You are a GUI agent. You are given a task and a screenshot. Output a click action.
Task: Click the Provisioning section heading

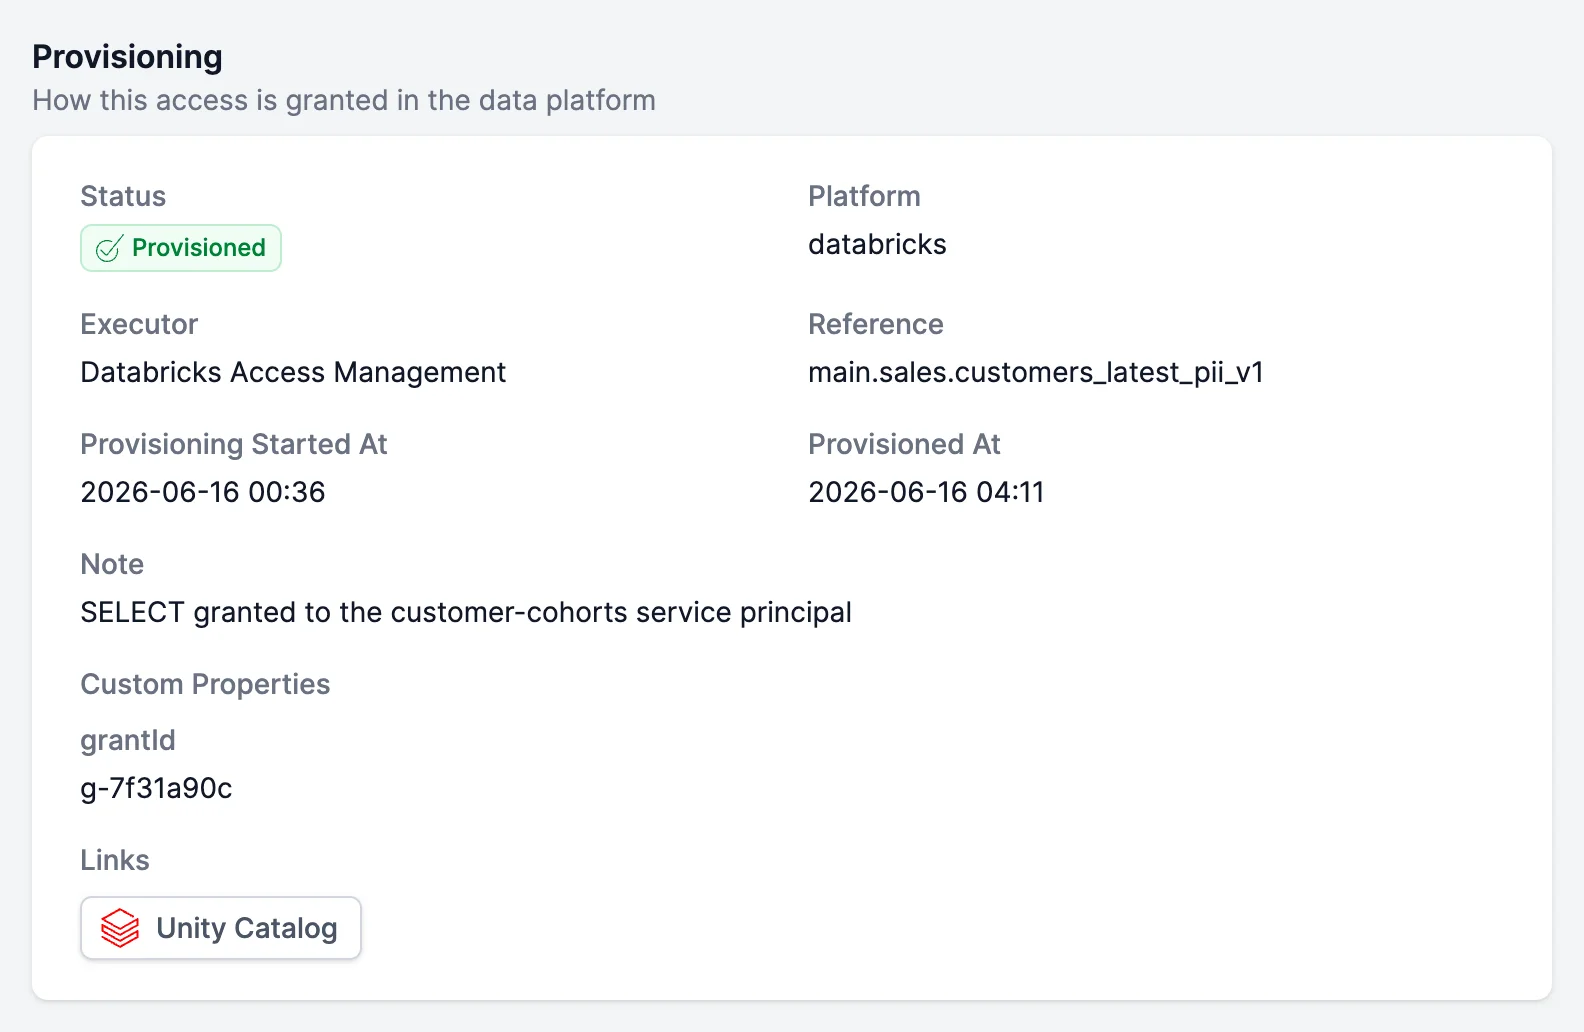[127, 57]
